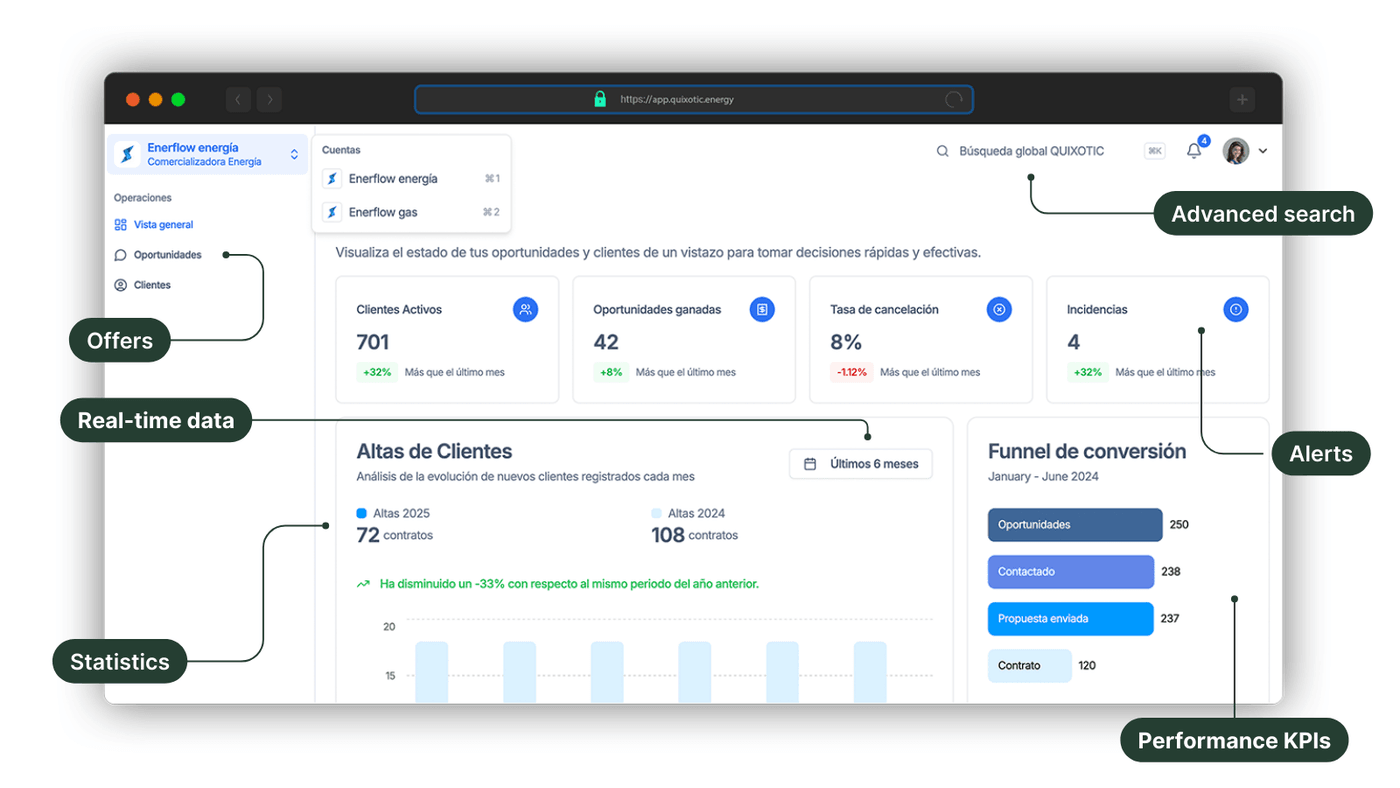Open Oportunidades in the sidebar
Screen dimensions: 1400x788
pos(158,255)
